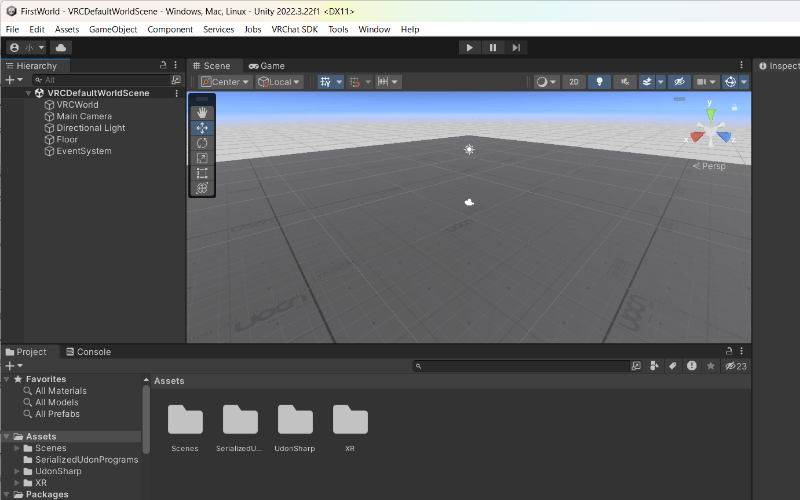800x500 pixels.
Task: Toggle Persp projection label
Action: (x=709, y=166)
